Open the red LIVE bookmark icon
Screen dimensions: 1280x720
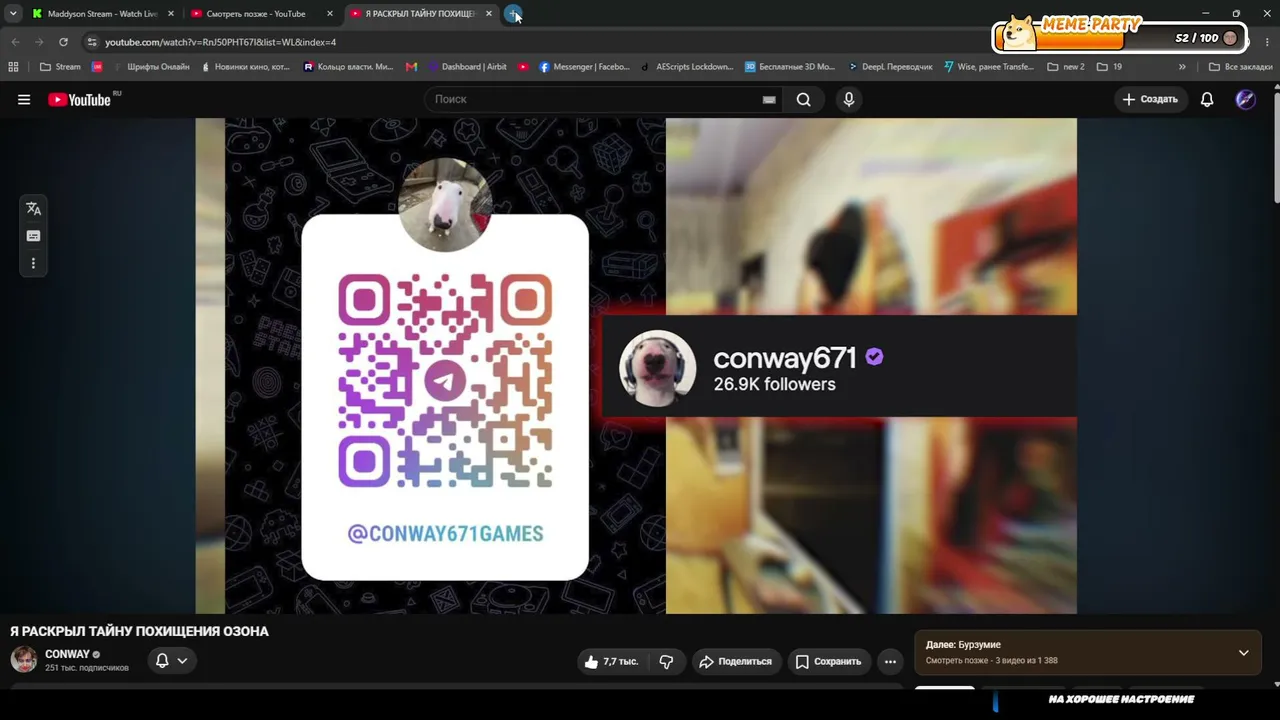click(x=97, y=67)
